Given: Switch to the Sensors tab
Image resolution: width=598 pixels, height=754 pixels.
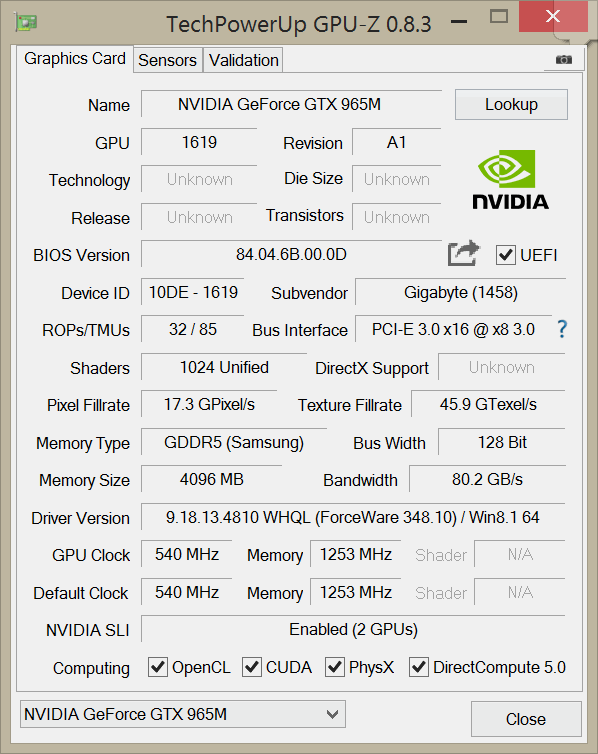Looking at the screenshot, I should pos(167,60).
